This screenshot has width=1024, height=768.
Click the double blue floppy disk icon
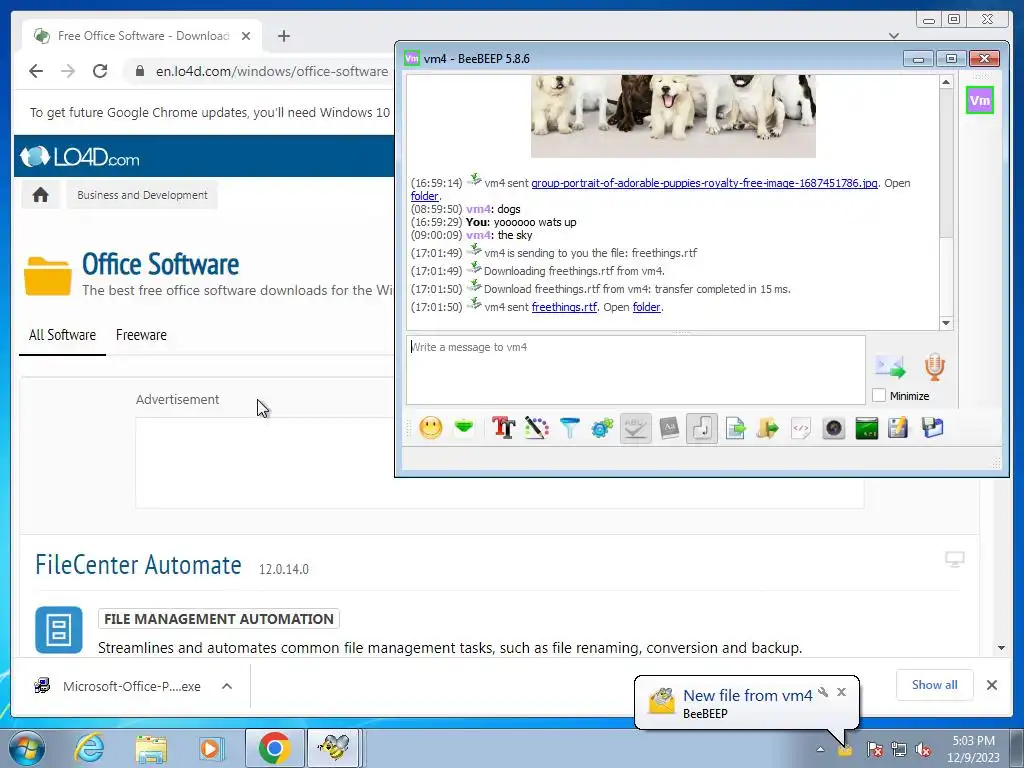click(933, 428)
